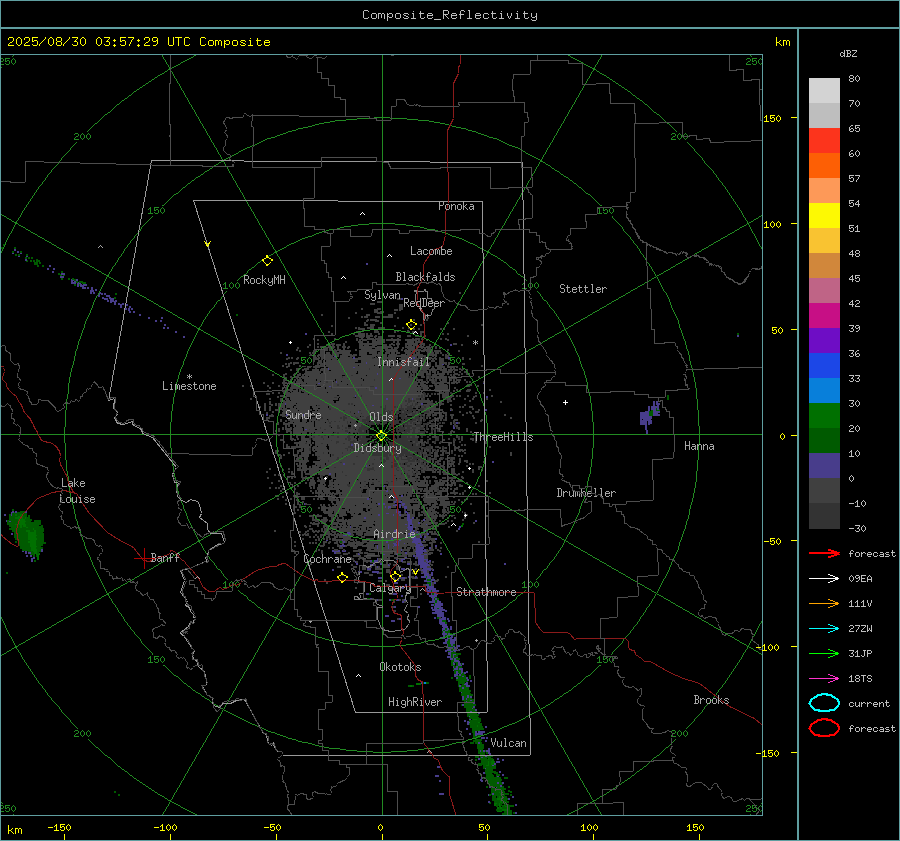The height and width of the screenshot is (841, 900).
Task: Click the yellow diamond marker below RedDeer
Action: click(411, 325)
